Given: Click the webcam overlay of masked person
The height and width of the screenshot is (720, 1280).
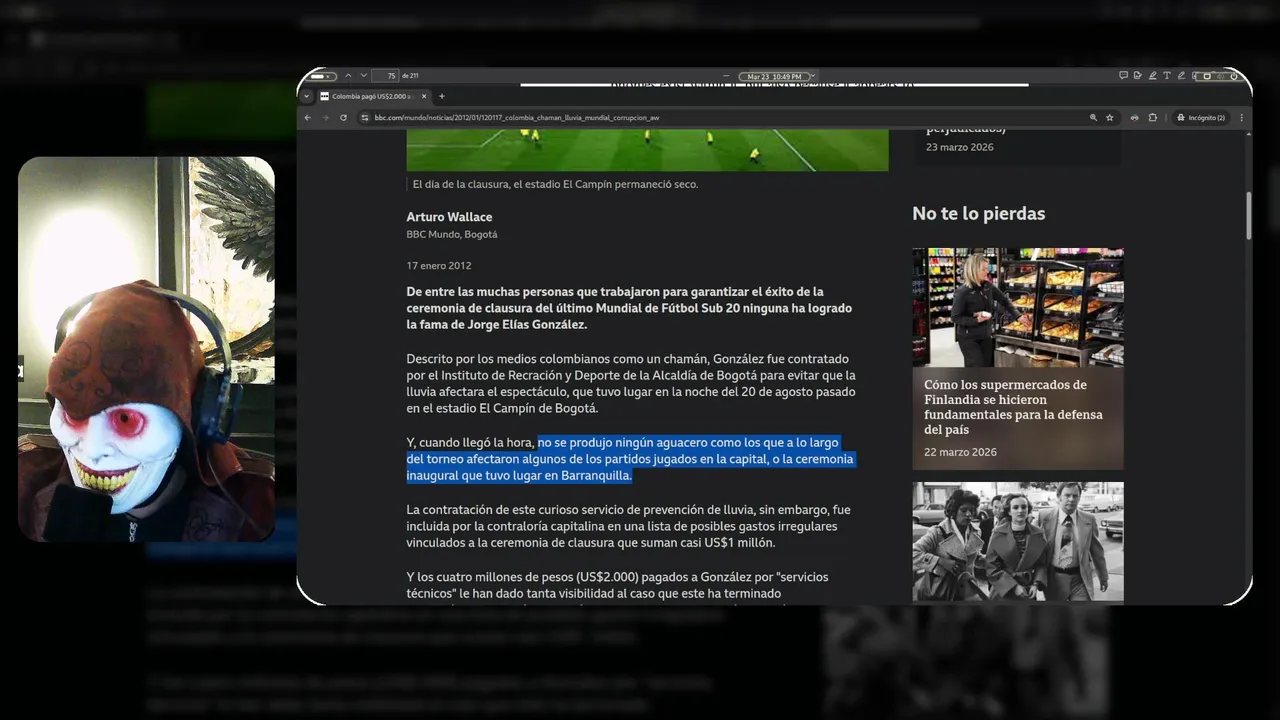Looking at the screenshot, I should (146, 349).
